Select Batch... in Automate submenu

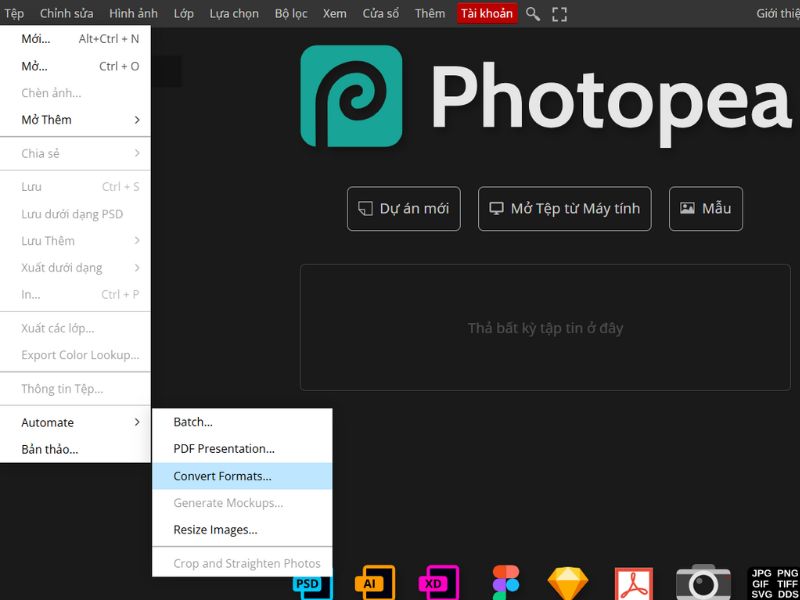242,422
